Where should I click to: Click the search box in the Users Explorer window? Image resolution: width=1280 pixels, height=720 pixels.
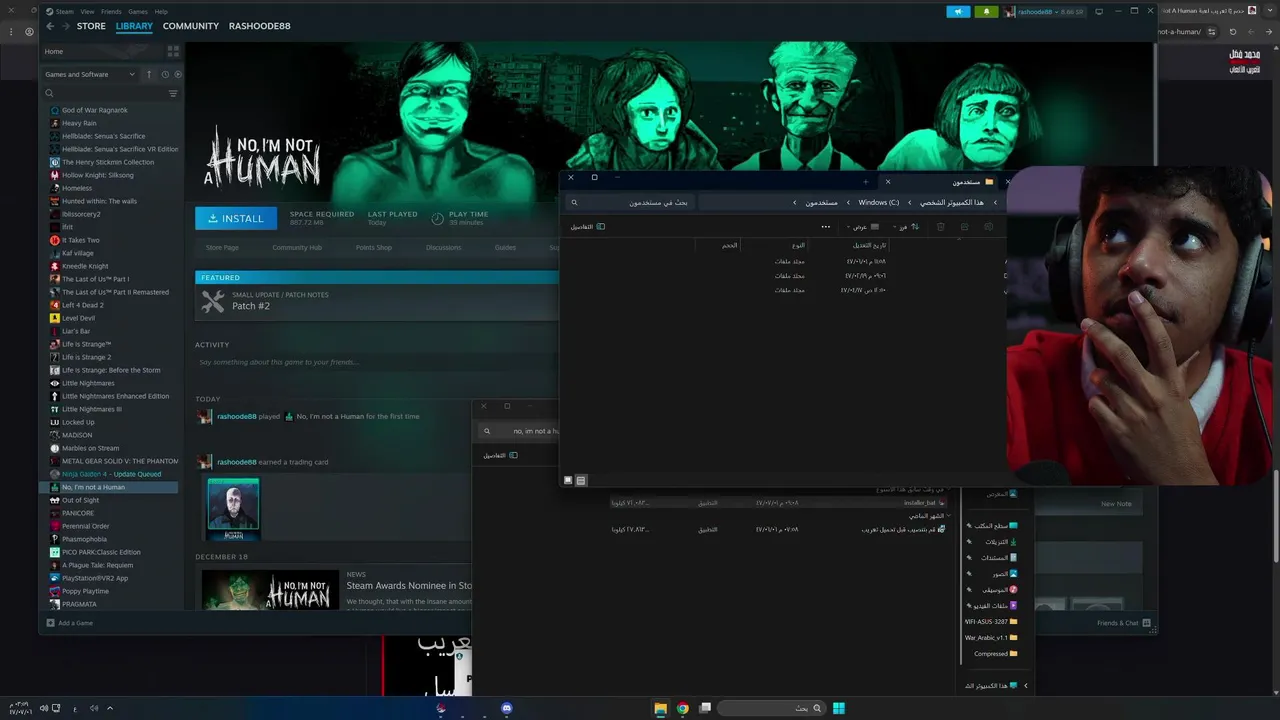tap(630, 202)
